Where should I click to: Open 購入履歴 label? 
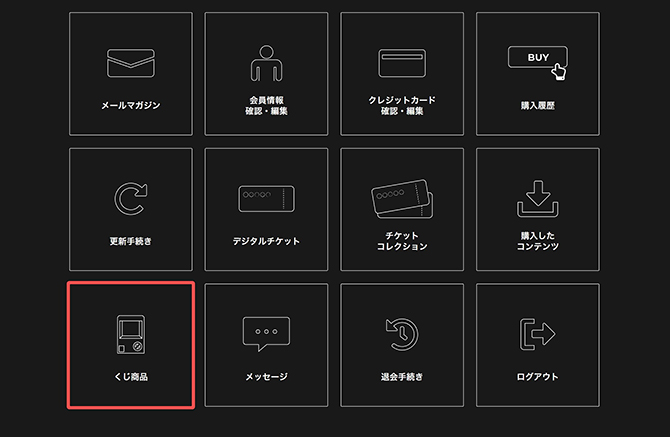point(538,105)
